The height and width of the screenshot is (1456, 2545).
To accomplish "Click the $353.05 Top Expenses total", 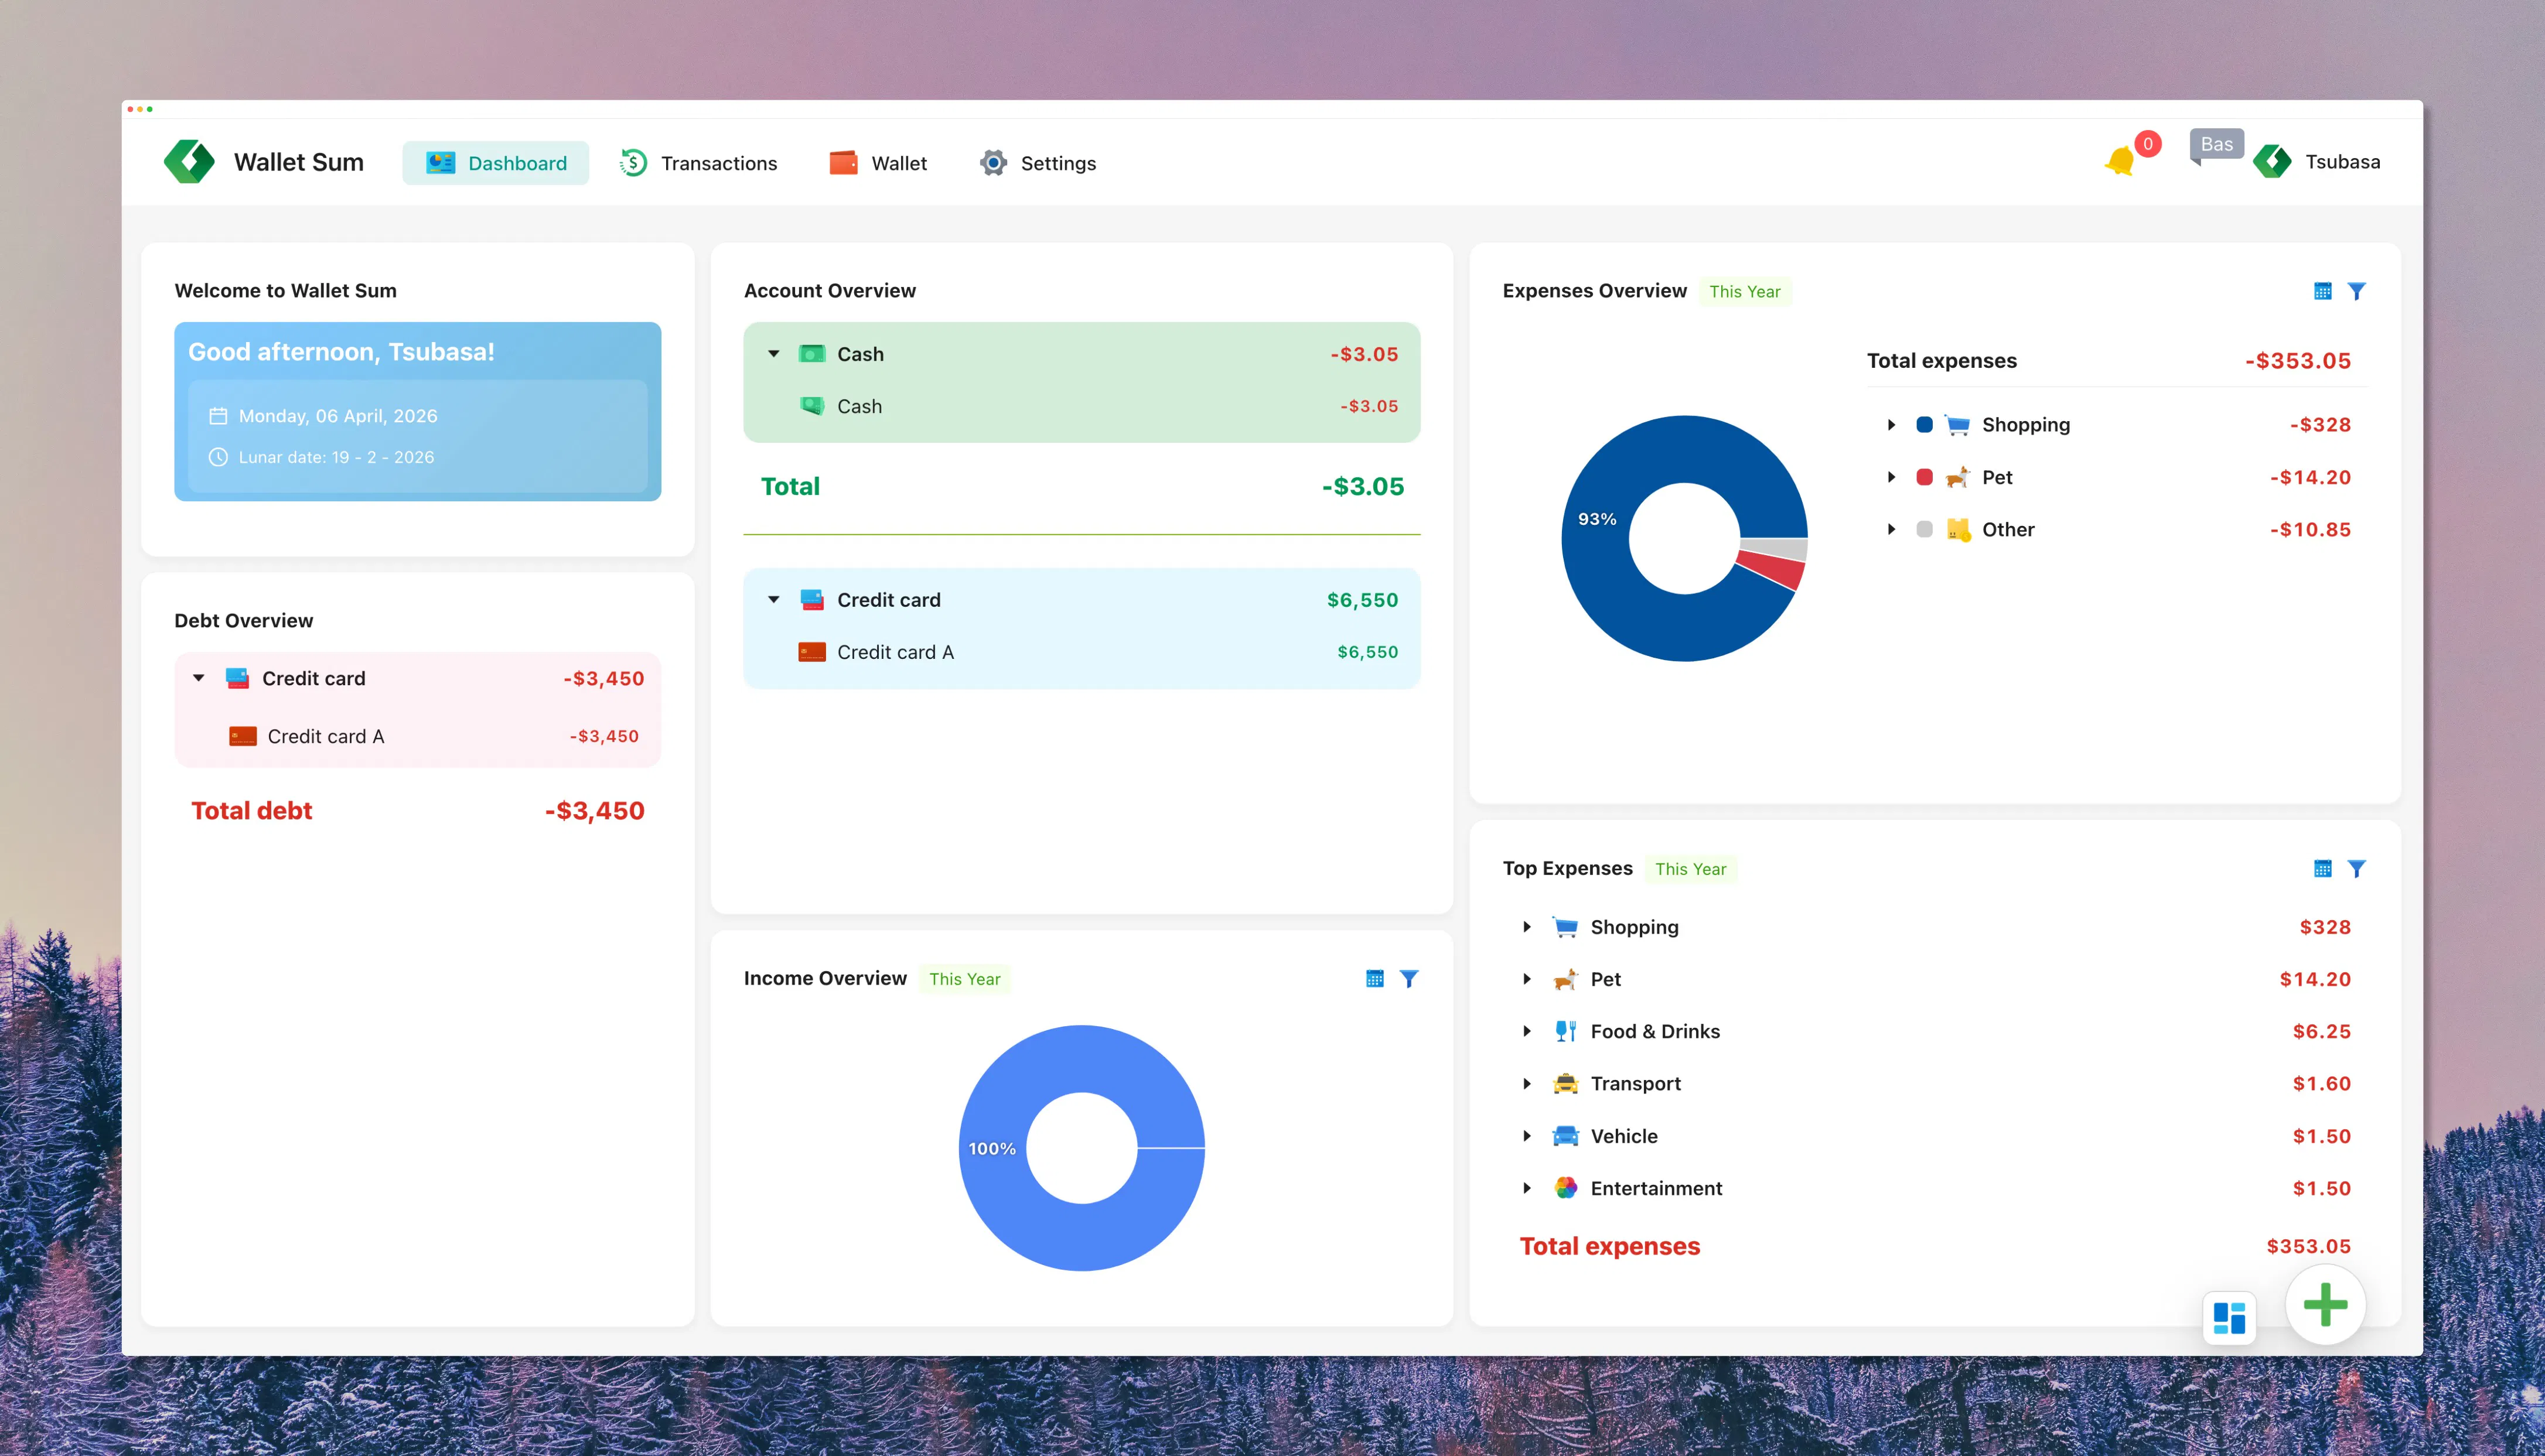I will (x=2308, y=1246).
